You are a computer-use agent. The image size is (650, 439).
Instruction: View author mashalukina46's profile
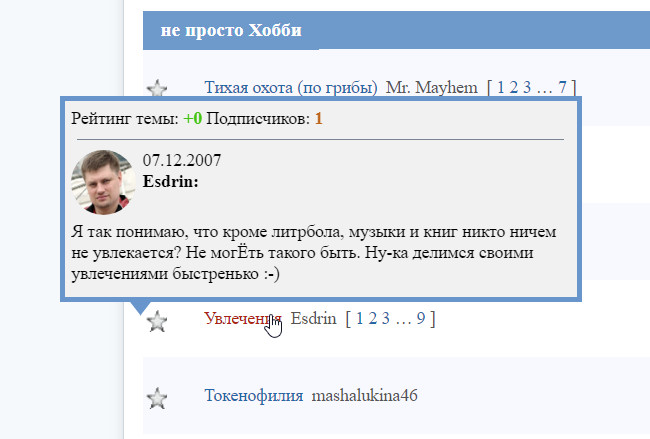(364, 395)
